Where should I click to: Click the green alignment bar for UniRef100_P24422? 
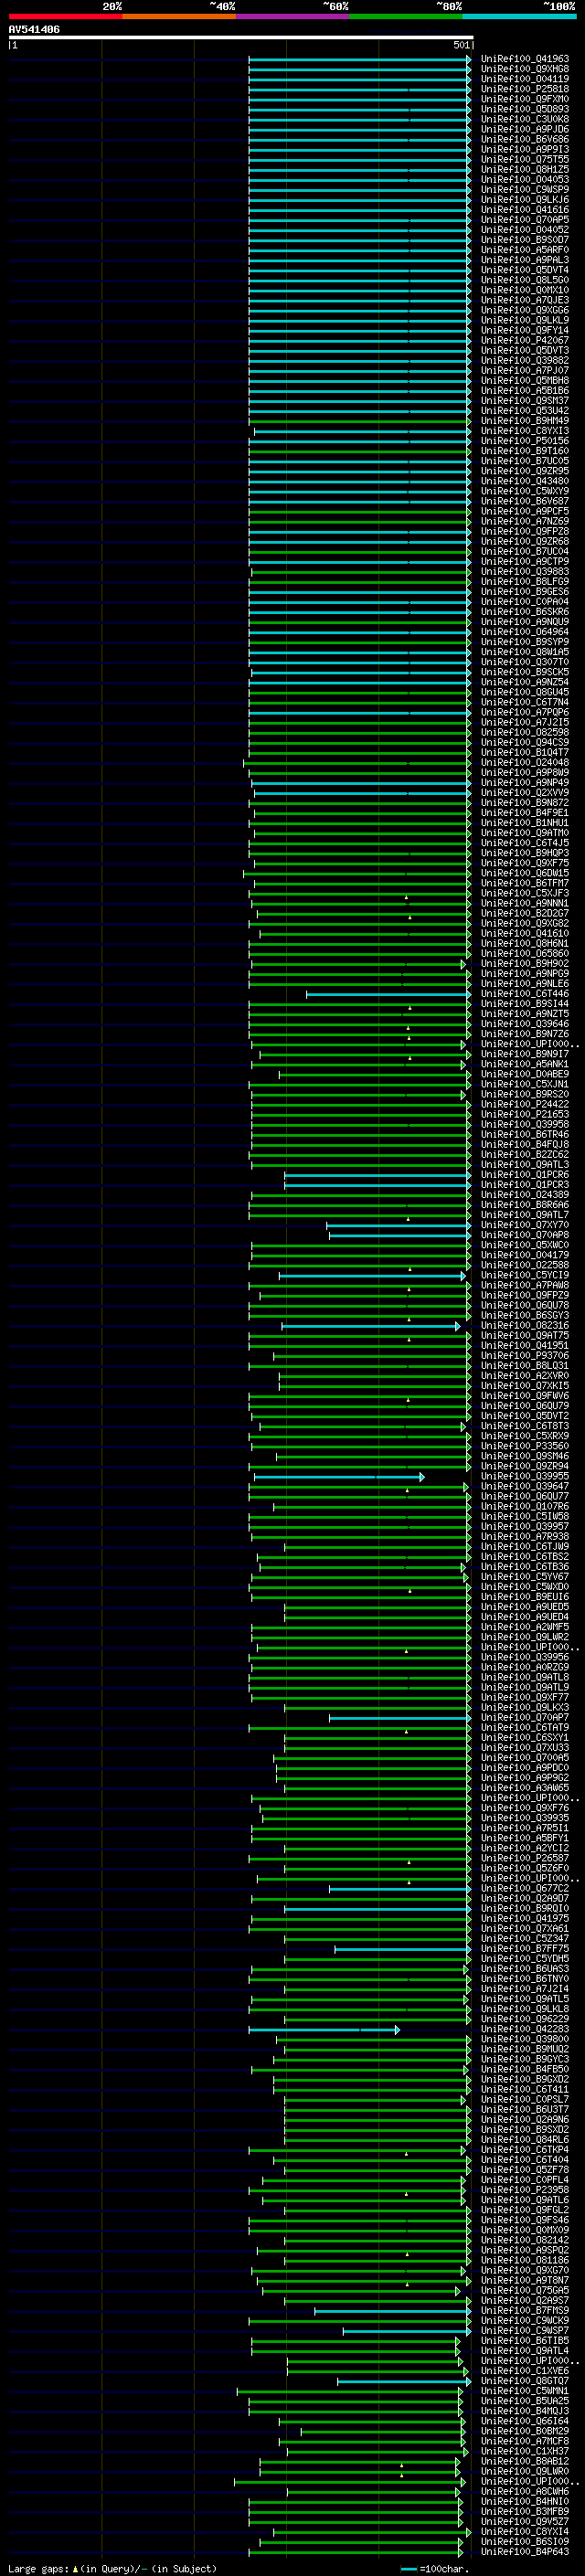[x=360, y=1104]
